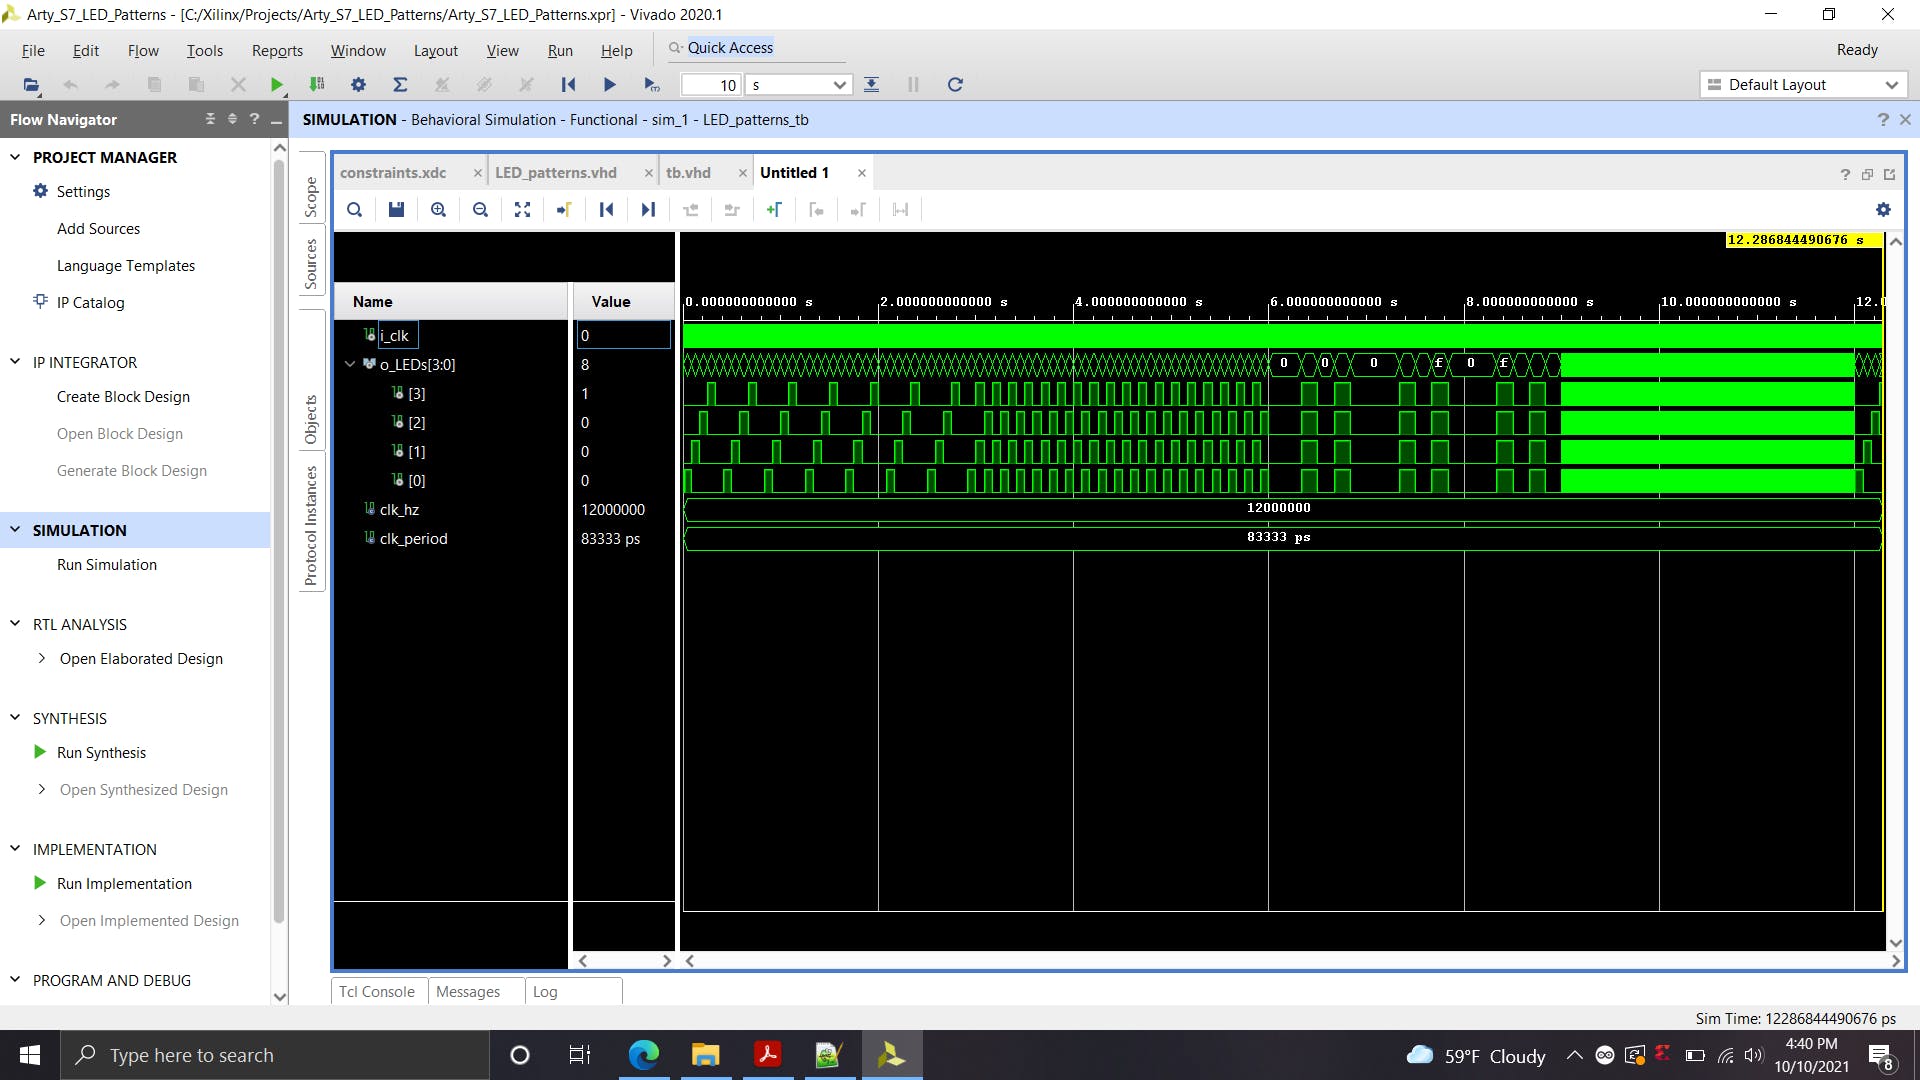Open the Reports menu
Screen dimensions: 1920x1080
pos(277,50)
